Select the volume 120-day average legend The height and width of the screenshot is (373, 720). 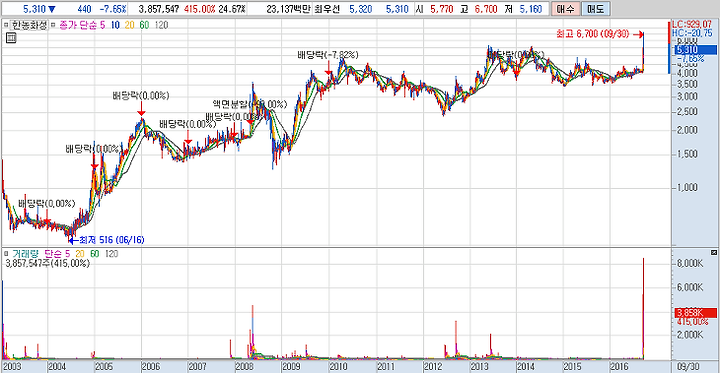coord(112,254)
